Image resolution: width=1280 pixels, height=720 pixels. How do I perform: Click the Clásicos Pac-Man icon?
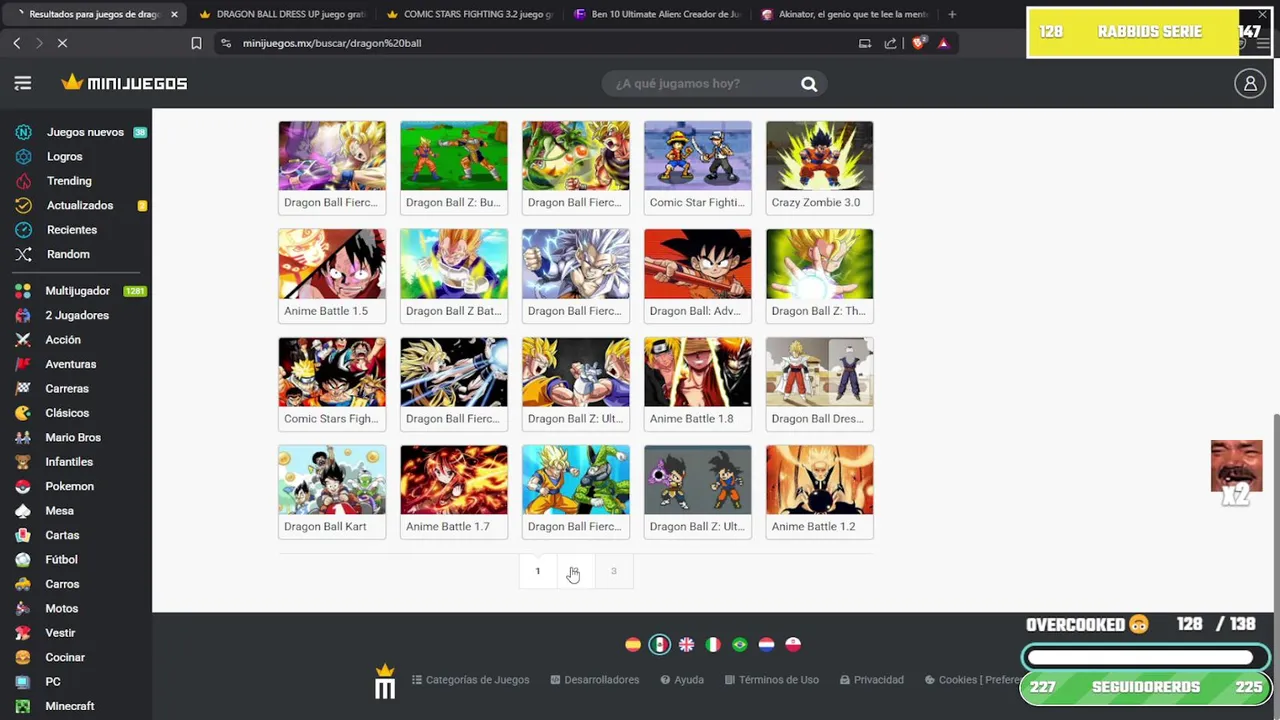pos(23,413)
